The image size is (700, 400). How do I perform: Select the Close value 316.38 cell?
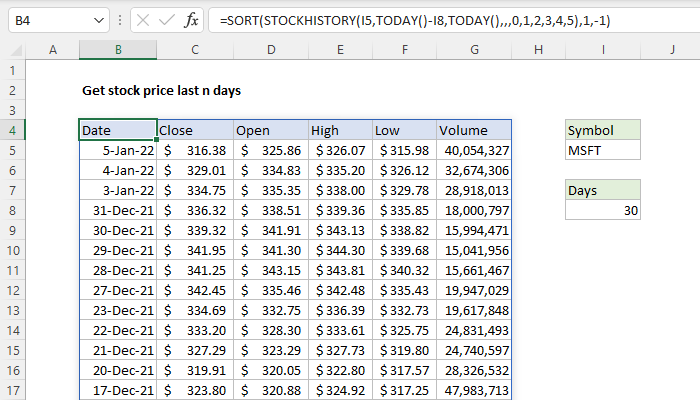[195, 150]
